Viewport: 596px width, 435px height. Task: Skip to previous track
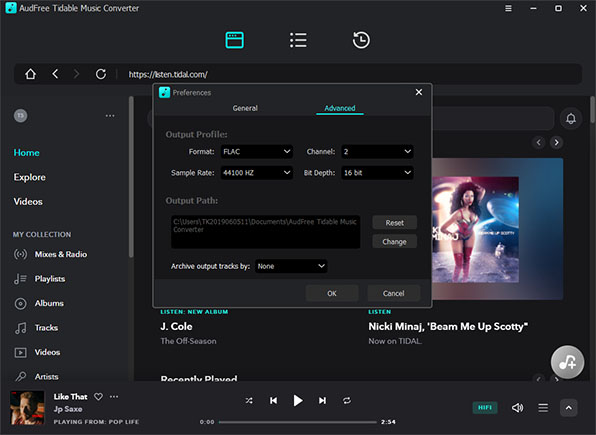(x=273, y=400)
